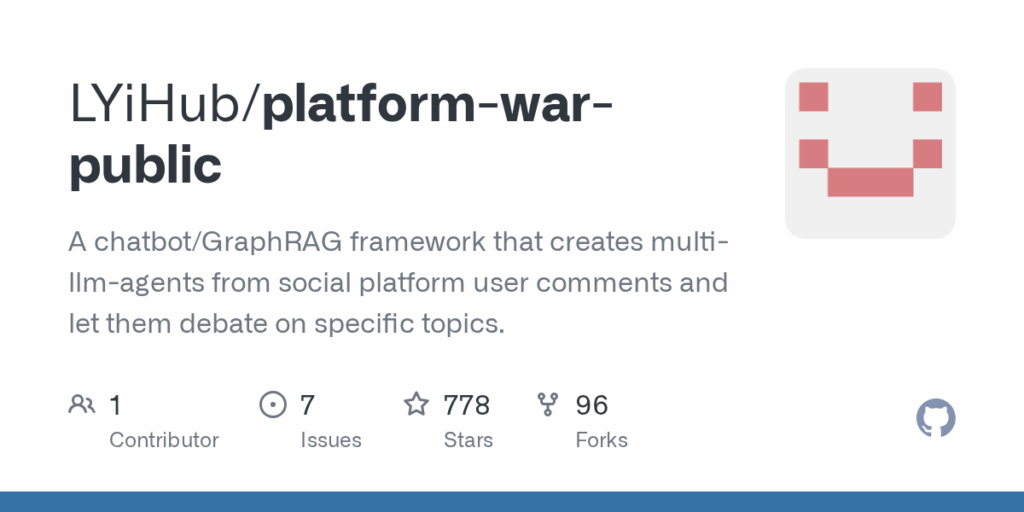Viewport: 1024px width, 512px height.
Task: Click the chatbot/GraphRAG framework description line
Action: [x=398, y=242]
